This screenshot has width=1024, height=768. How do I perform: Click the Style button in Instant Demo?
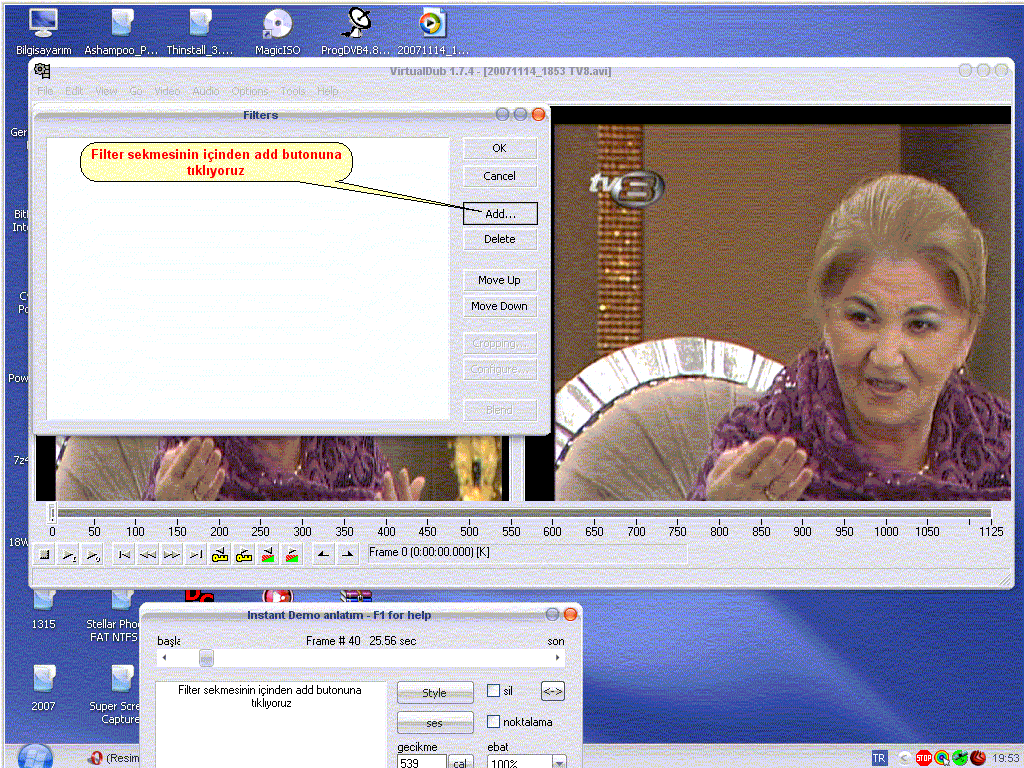pyautogui.click(x=435, y=693)
